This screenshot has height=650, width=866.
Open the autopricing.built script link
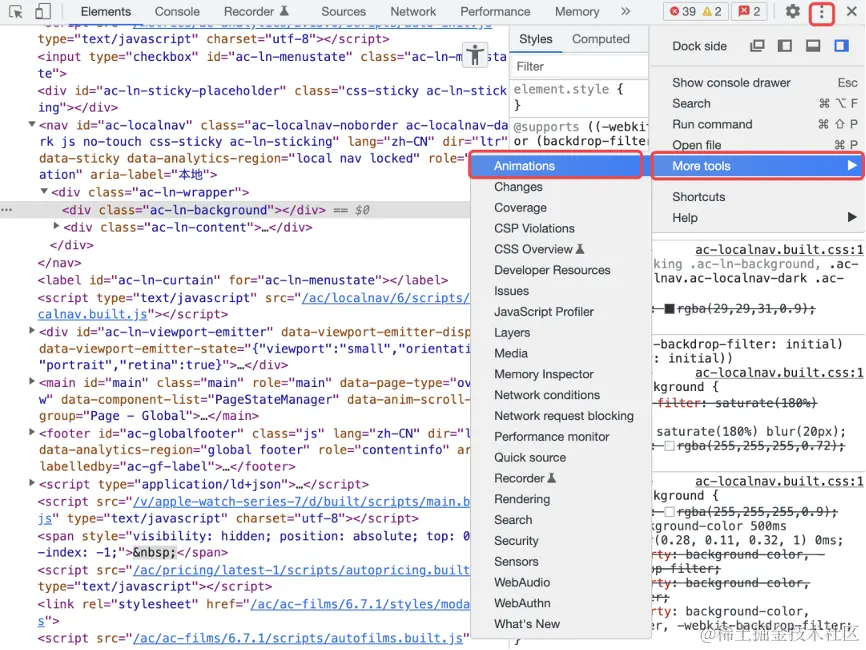click(x=302, y=570)
